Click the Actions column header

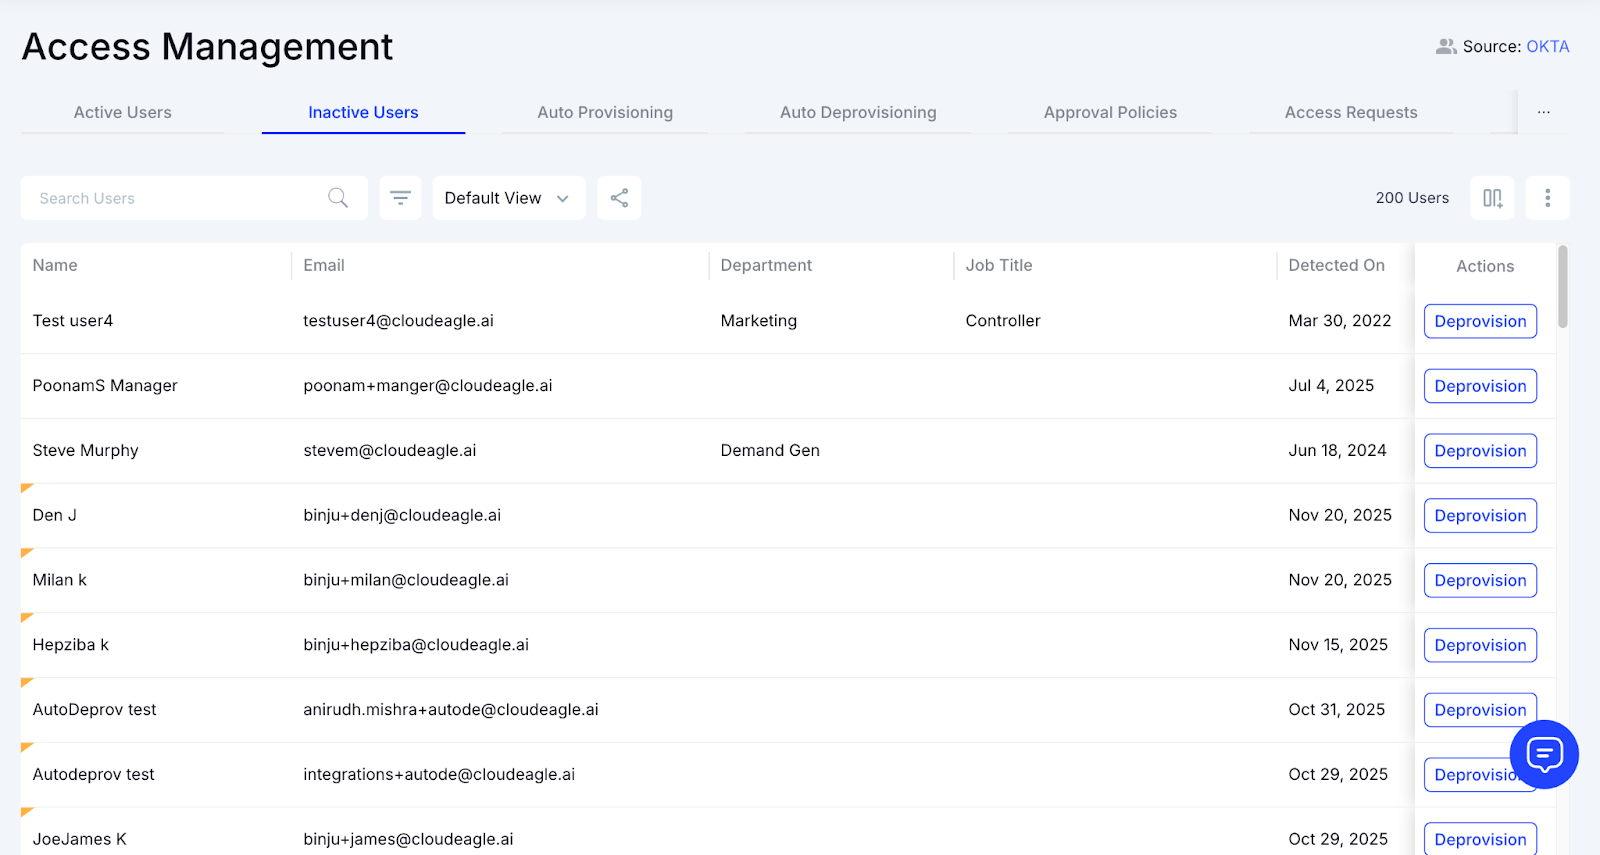point(1485,266)
